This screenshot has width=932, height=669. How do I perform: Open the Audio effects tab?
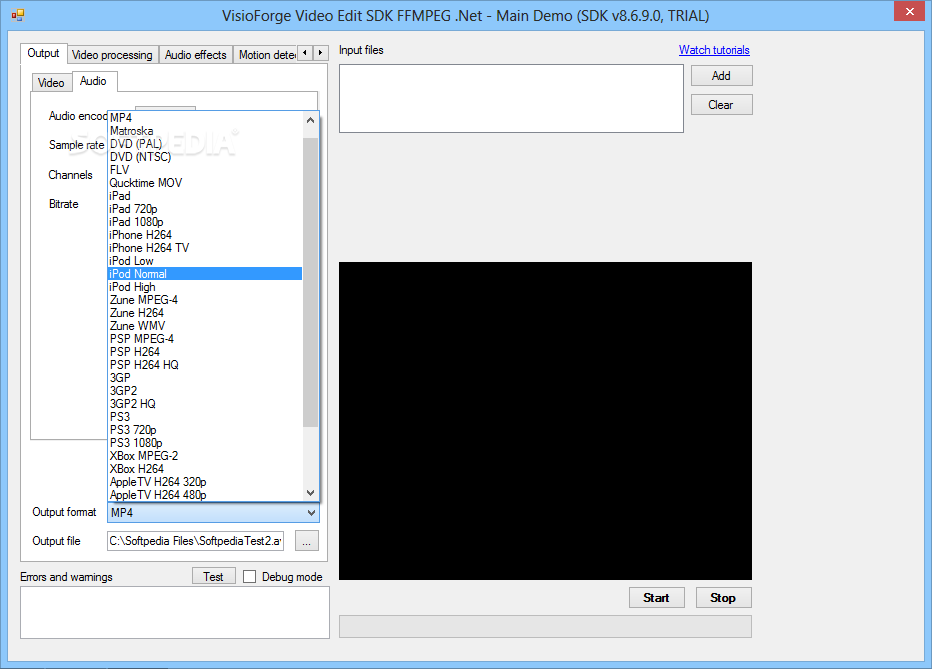[196, 55]
